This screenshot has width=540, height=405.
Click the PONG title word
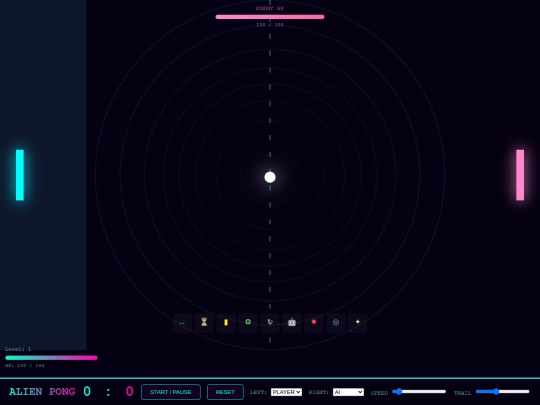62,392
